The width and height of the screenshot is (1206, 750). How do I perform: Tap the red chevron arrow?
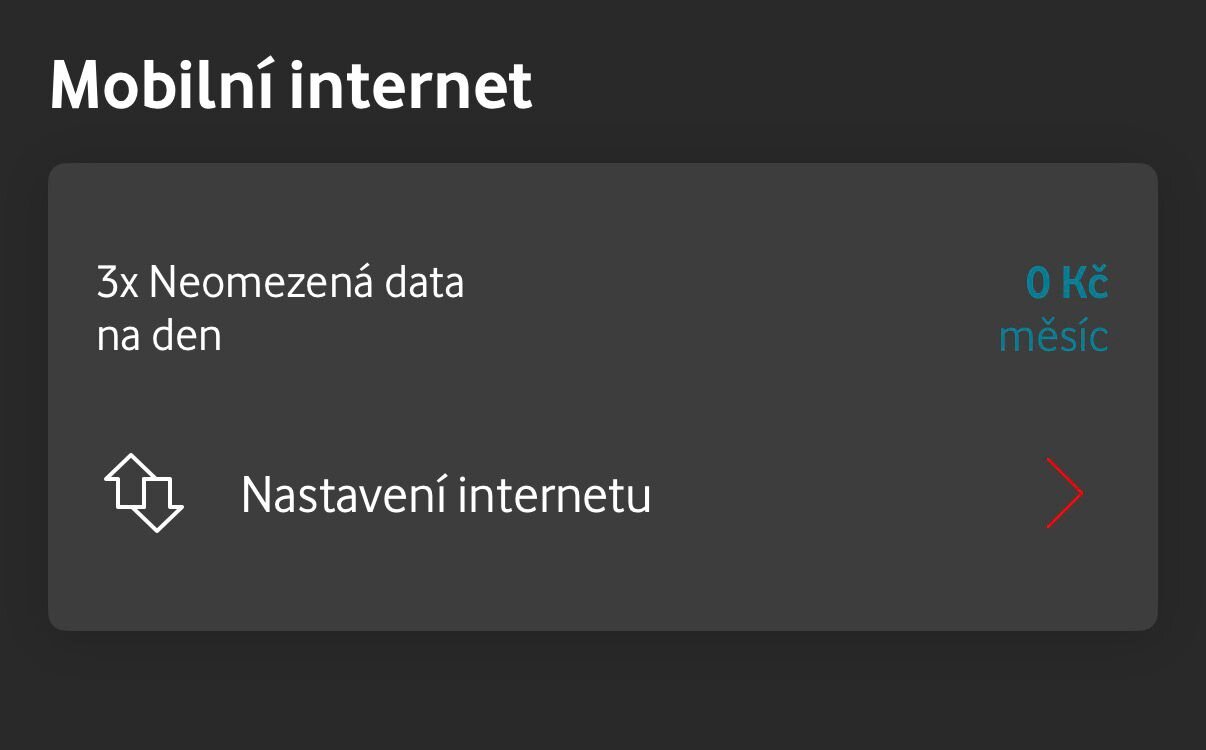click(x=1065, y=493)
